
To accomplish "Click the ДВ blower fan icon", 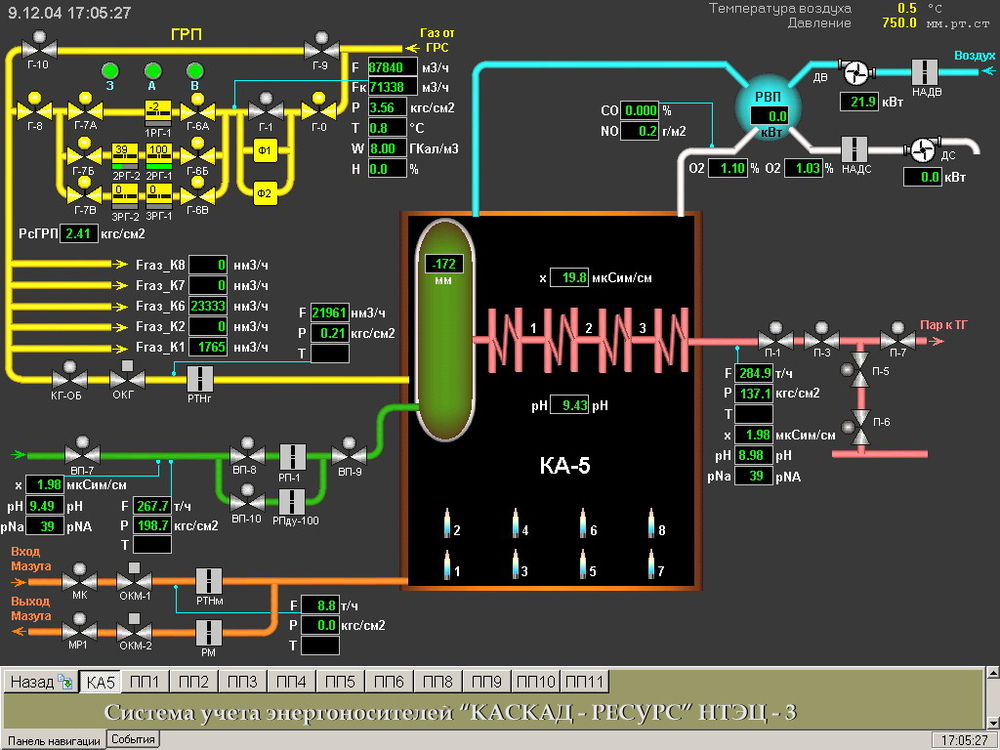I will tap(856, 72).
